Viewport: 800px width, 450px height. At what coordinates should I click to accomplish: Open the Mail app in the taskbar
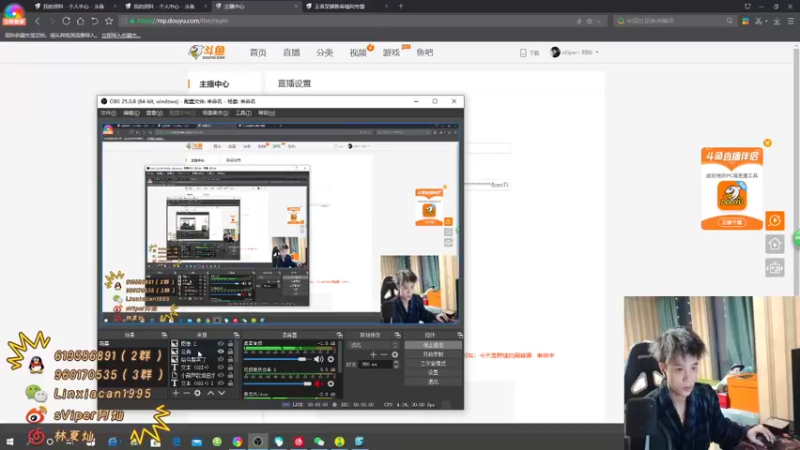click(x=196, y=442)
